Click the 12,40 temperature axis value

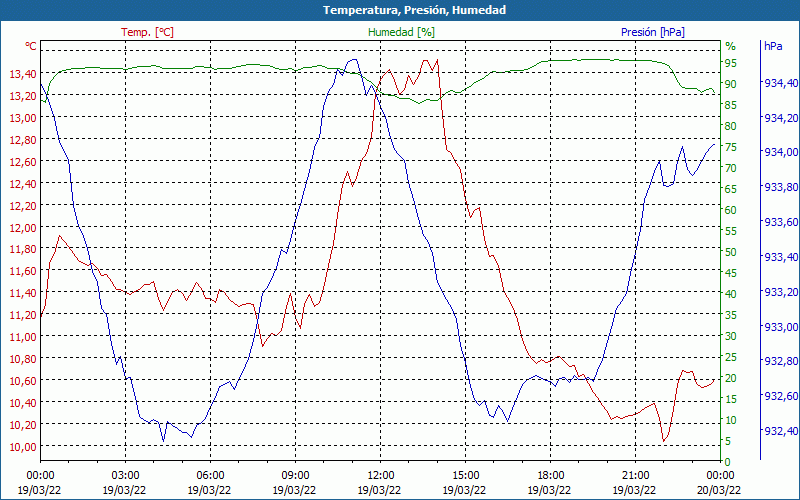pos(23,184)
